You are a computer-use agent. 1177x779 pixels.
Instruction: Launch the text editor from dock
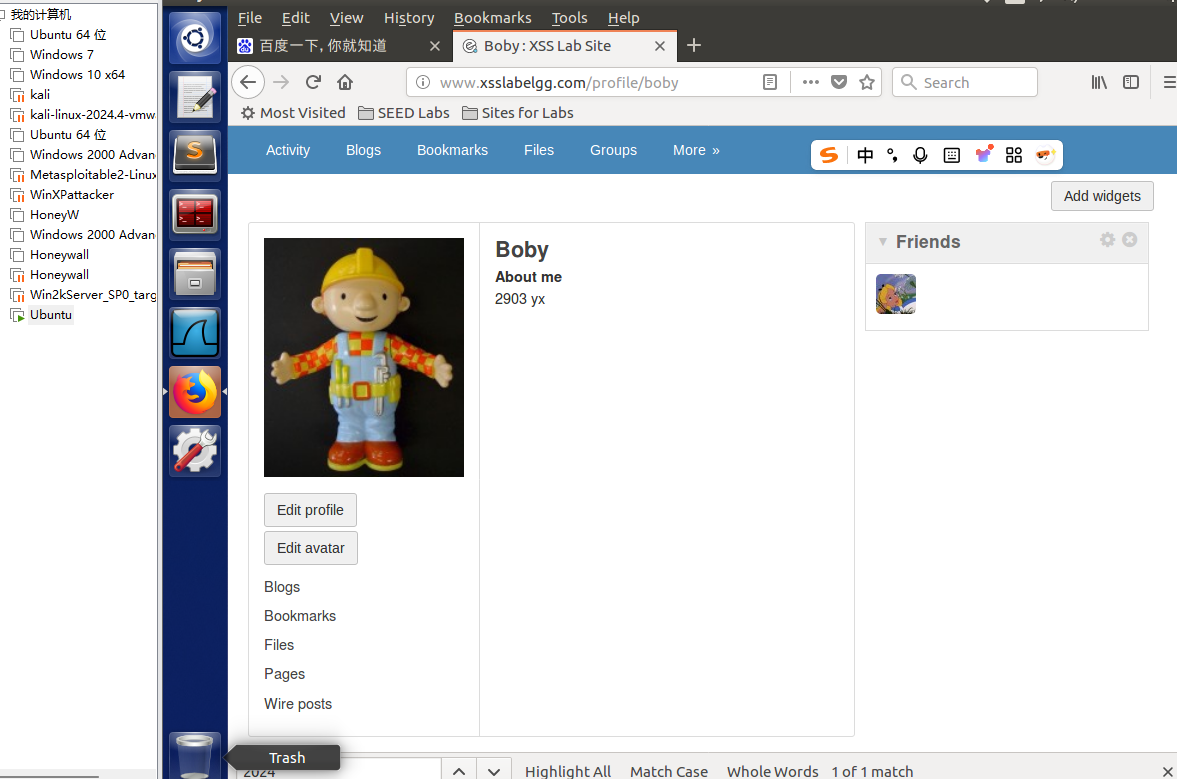click(x=195, y=97)
